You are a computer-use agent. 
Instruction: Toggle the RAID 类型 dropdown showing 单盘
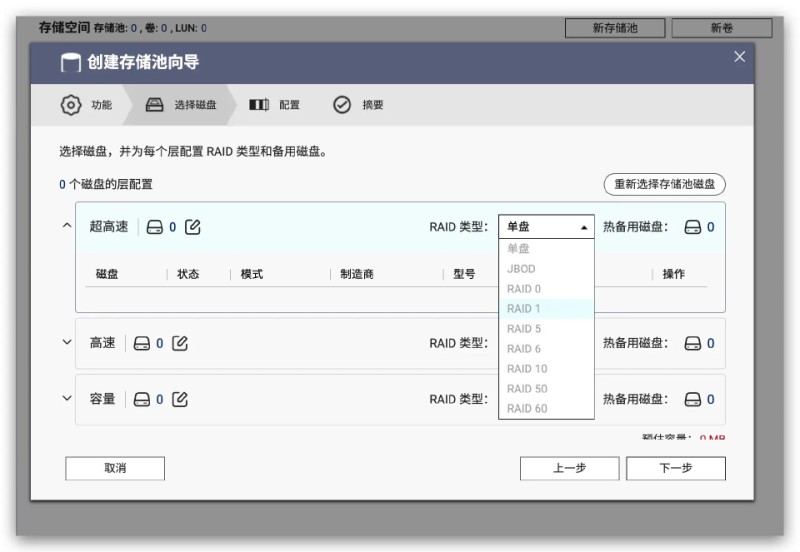[546, 227]
